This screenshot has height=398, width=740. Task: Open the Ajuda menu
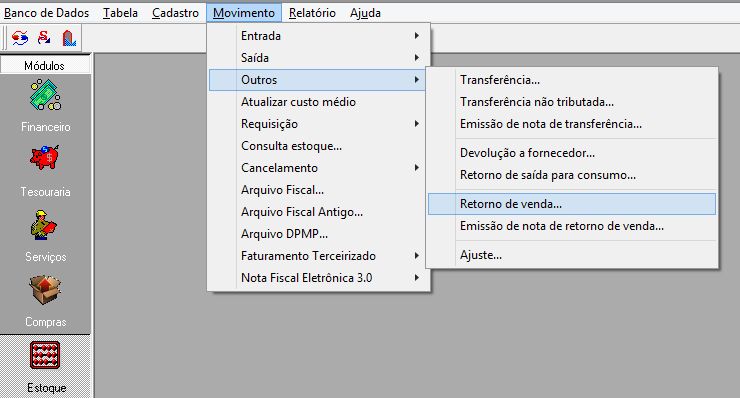point(365,13)
